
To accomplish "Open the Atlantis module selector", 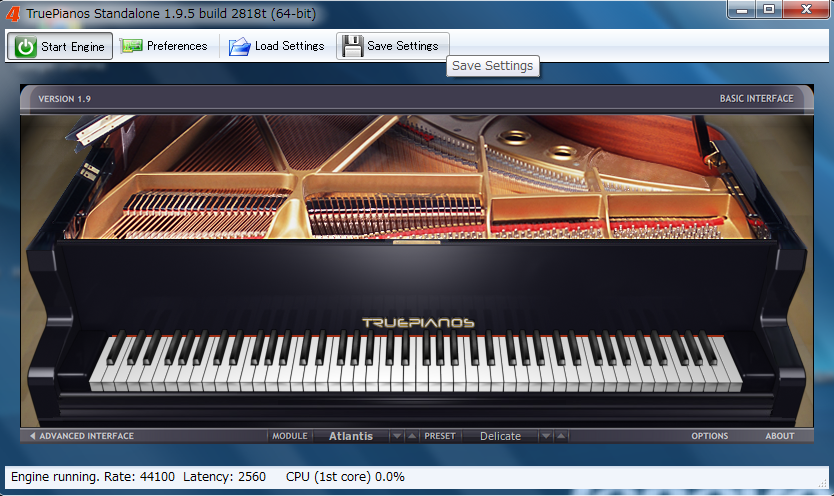I will (350, 436).
